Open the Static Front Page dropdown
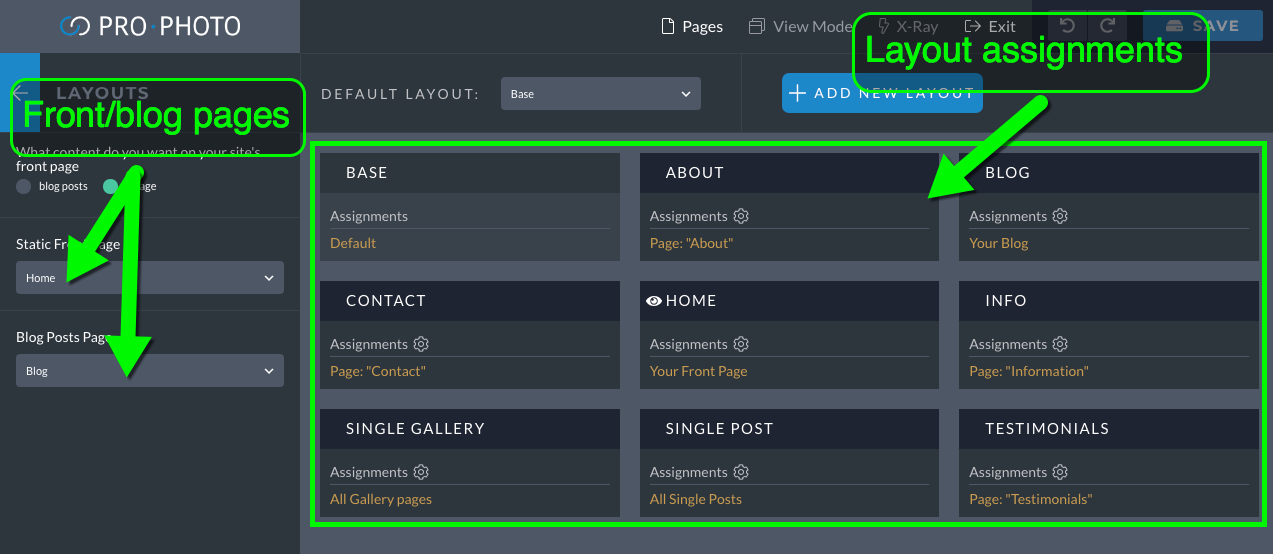Viewport: 1273px width, 554px height. click(150, 278)
